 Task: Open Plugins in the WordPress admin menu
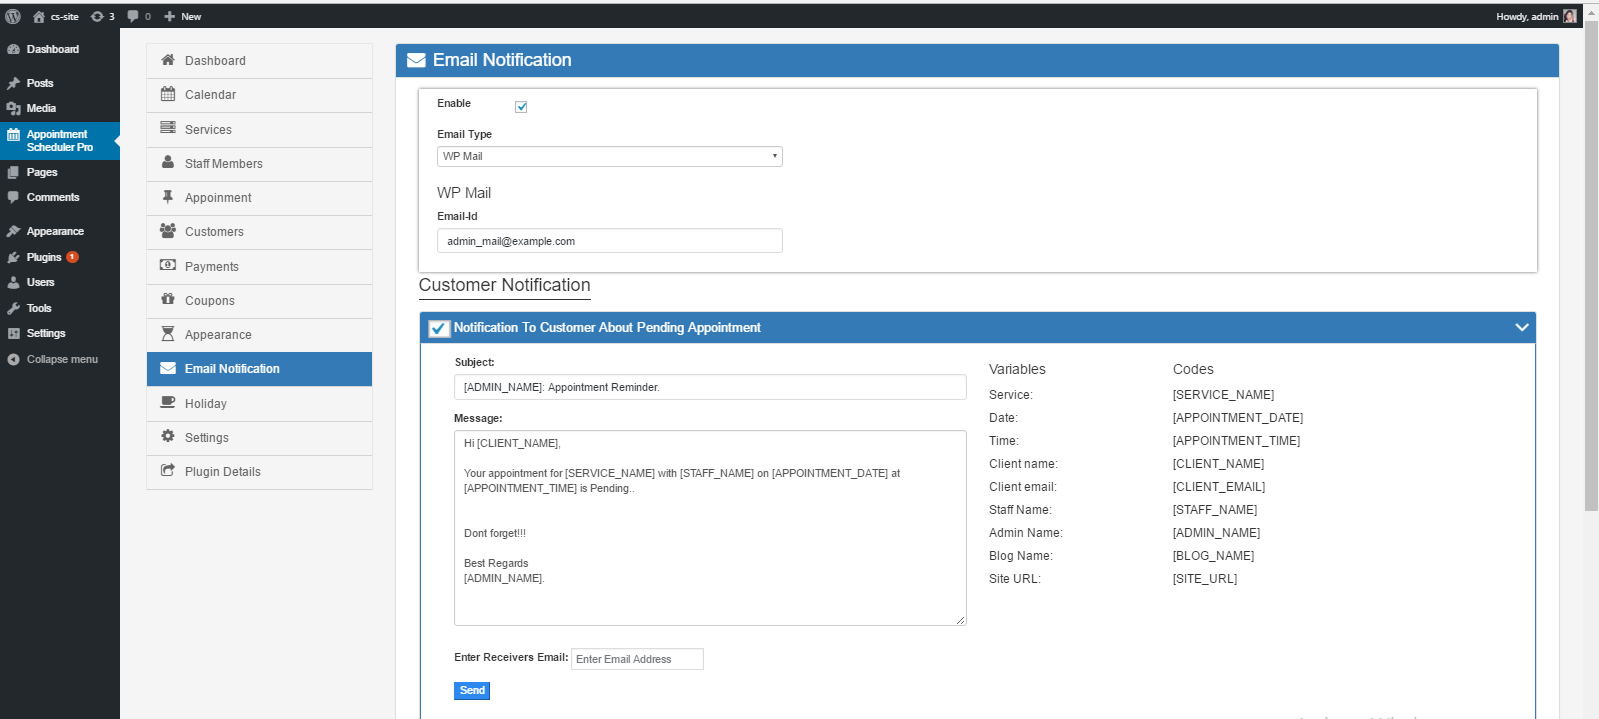pyautogui.click(x=44, y=257)
